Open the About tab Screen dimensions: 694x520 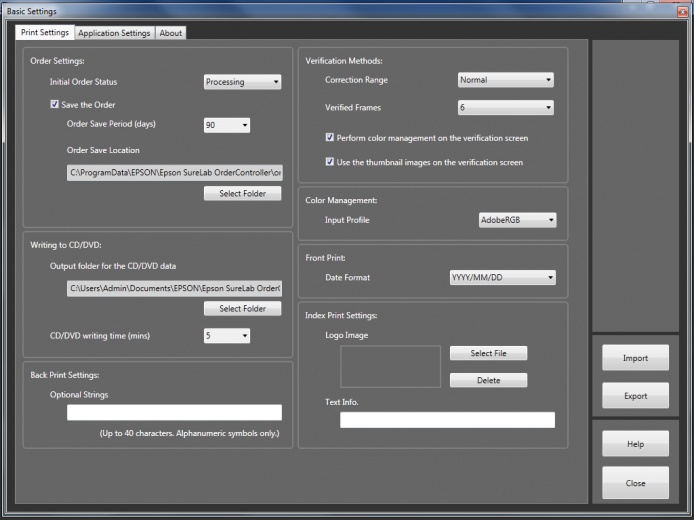pyautogui.click(x=170, y=33)
